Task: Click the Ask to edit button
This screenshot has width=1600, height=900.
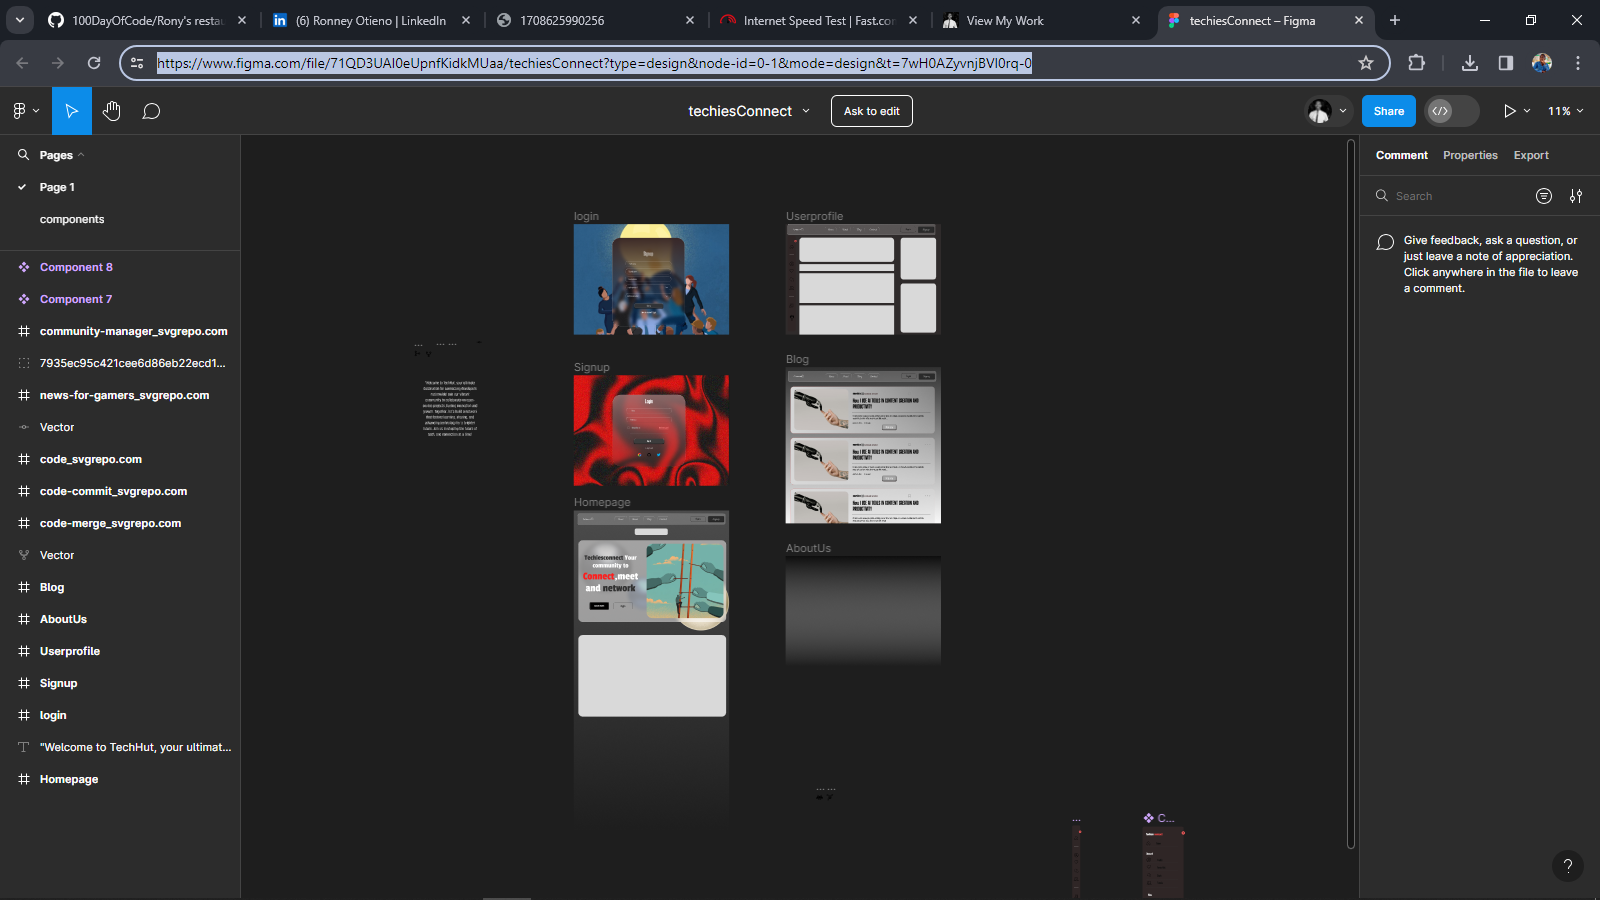Action: 872,111
